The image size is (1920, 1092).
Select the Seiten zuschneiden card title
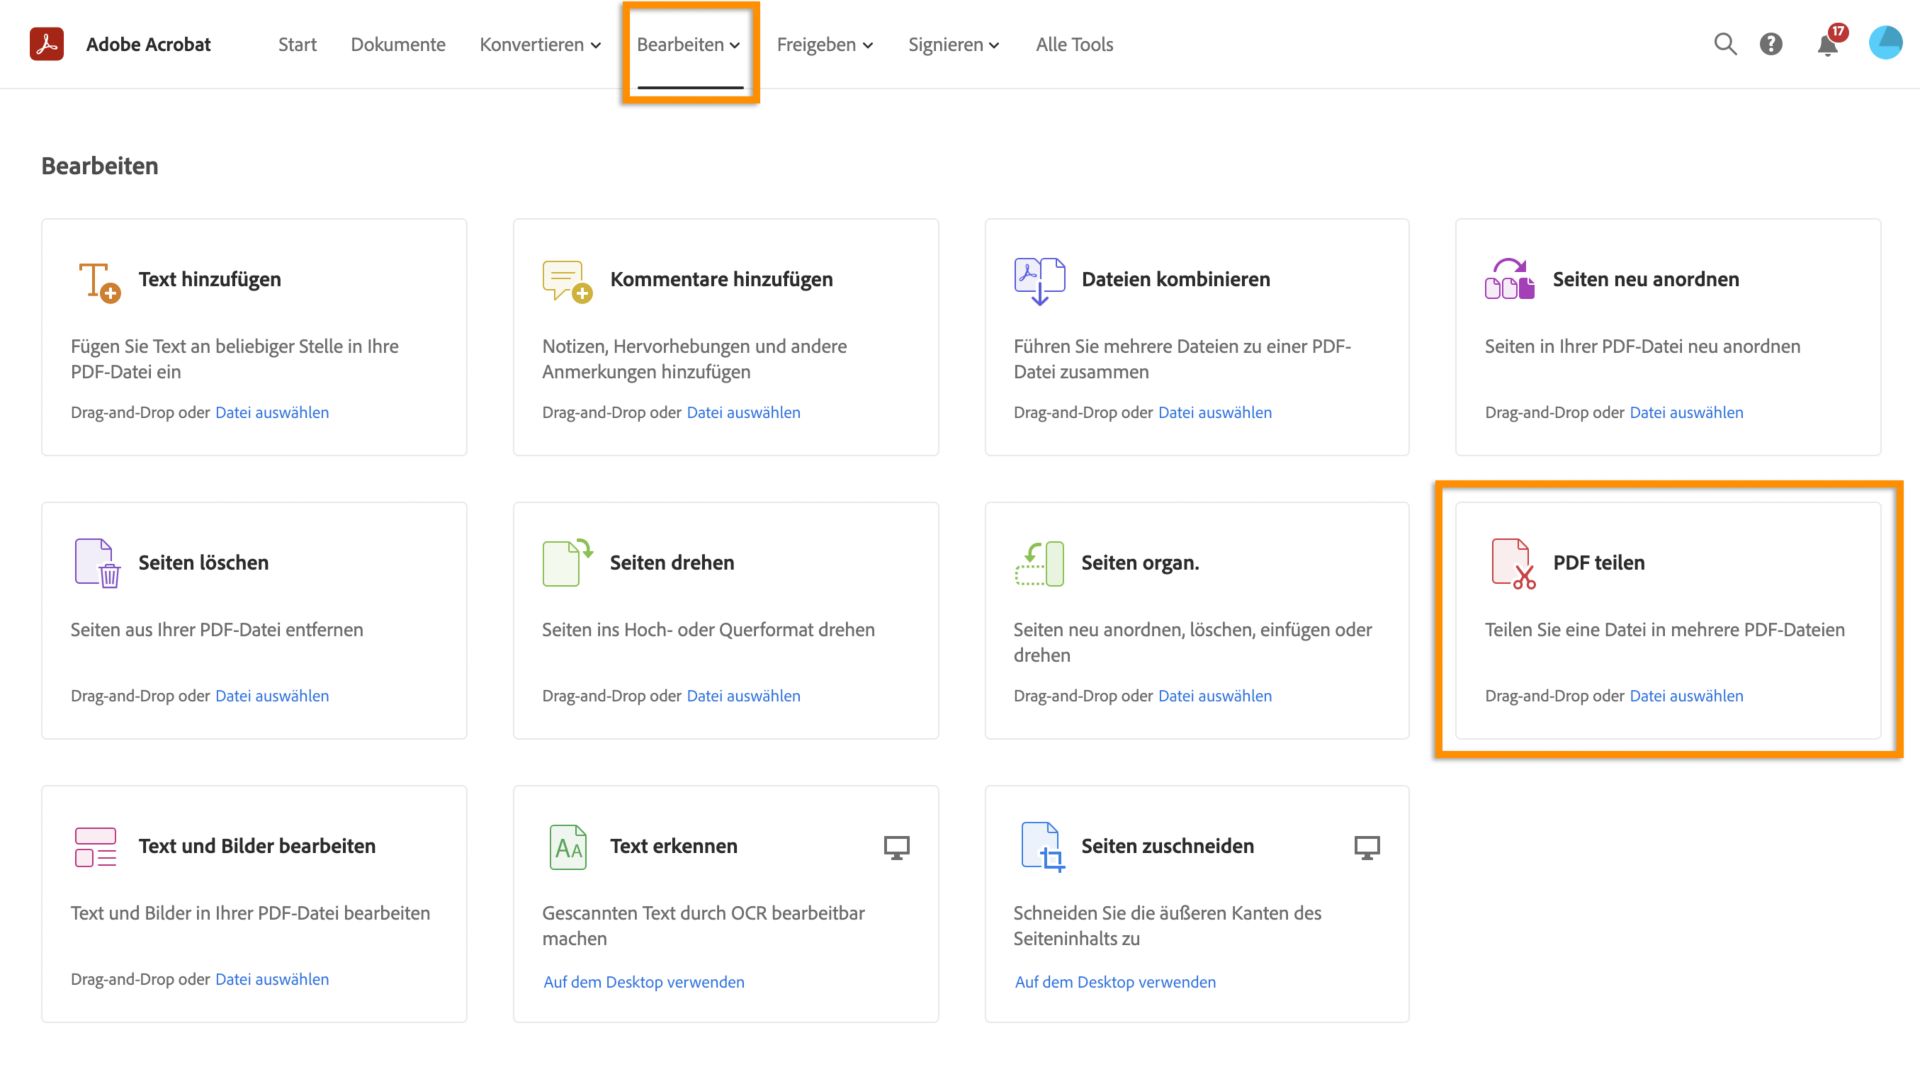(1167, 846)
